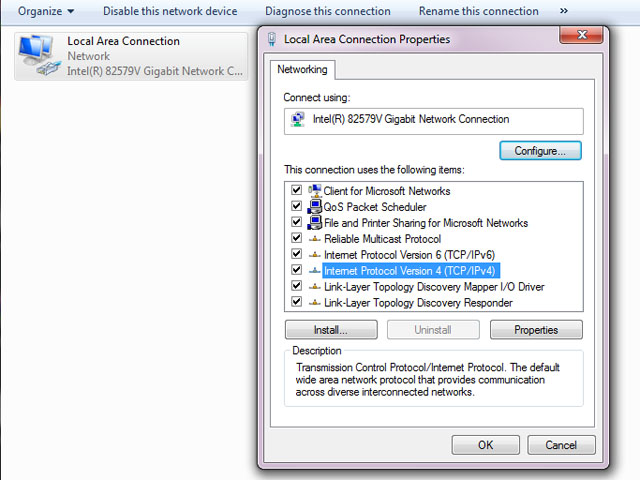640x480 pixels.
Task: Click the Client for Microsoft Networks icon
Action: [315, 191]
